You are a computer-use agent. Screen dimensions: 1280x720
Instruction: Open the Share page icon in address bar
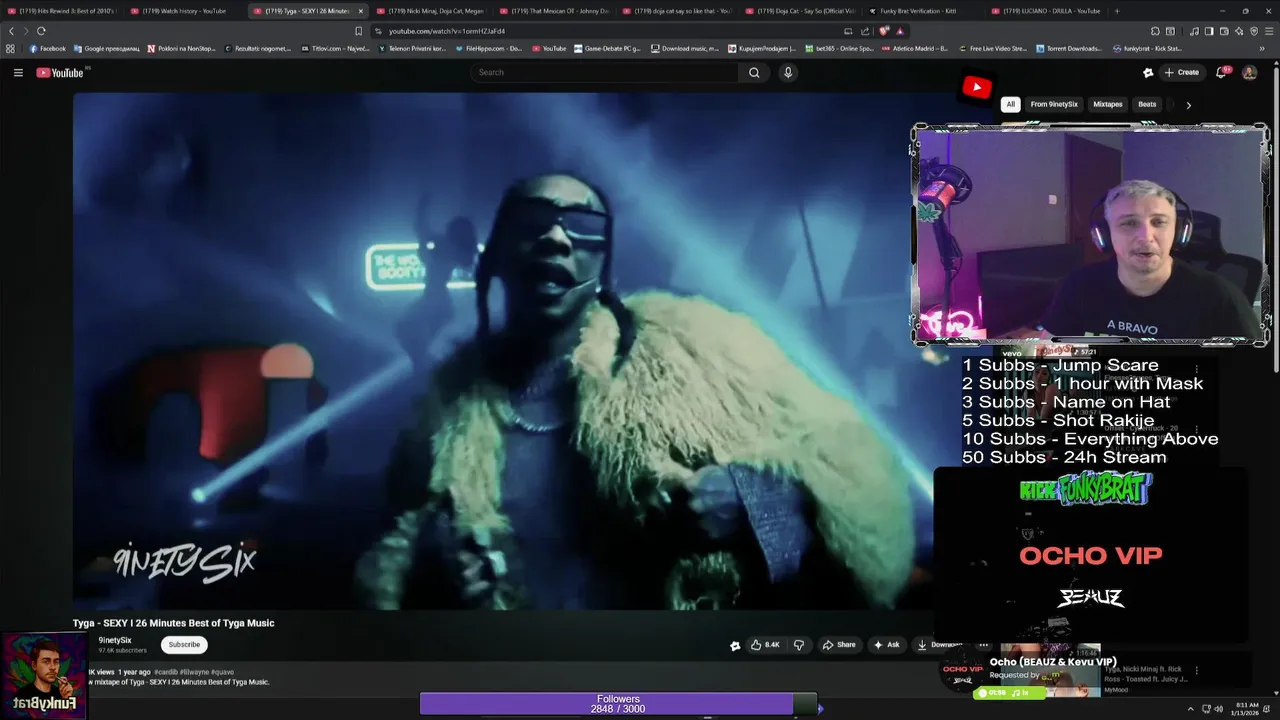click(865, 31)
